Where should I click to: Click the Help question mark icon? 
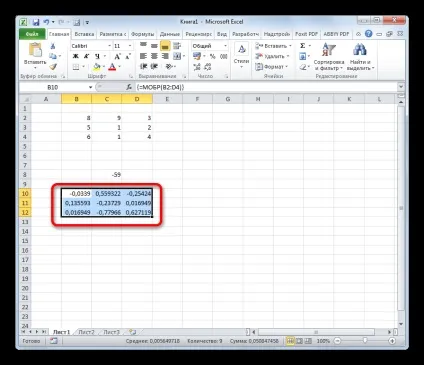[368, 34]
